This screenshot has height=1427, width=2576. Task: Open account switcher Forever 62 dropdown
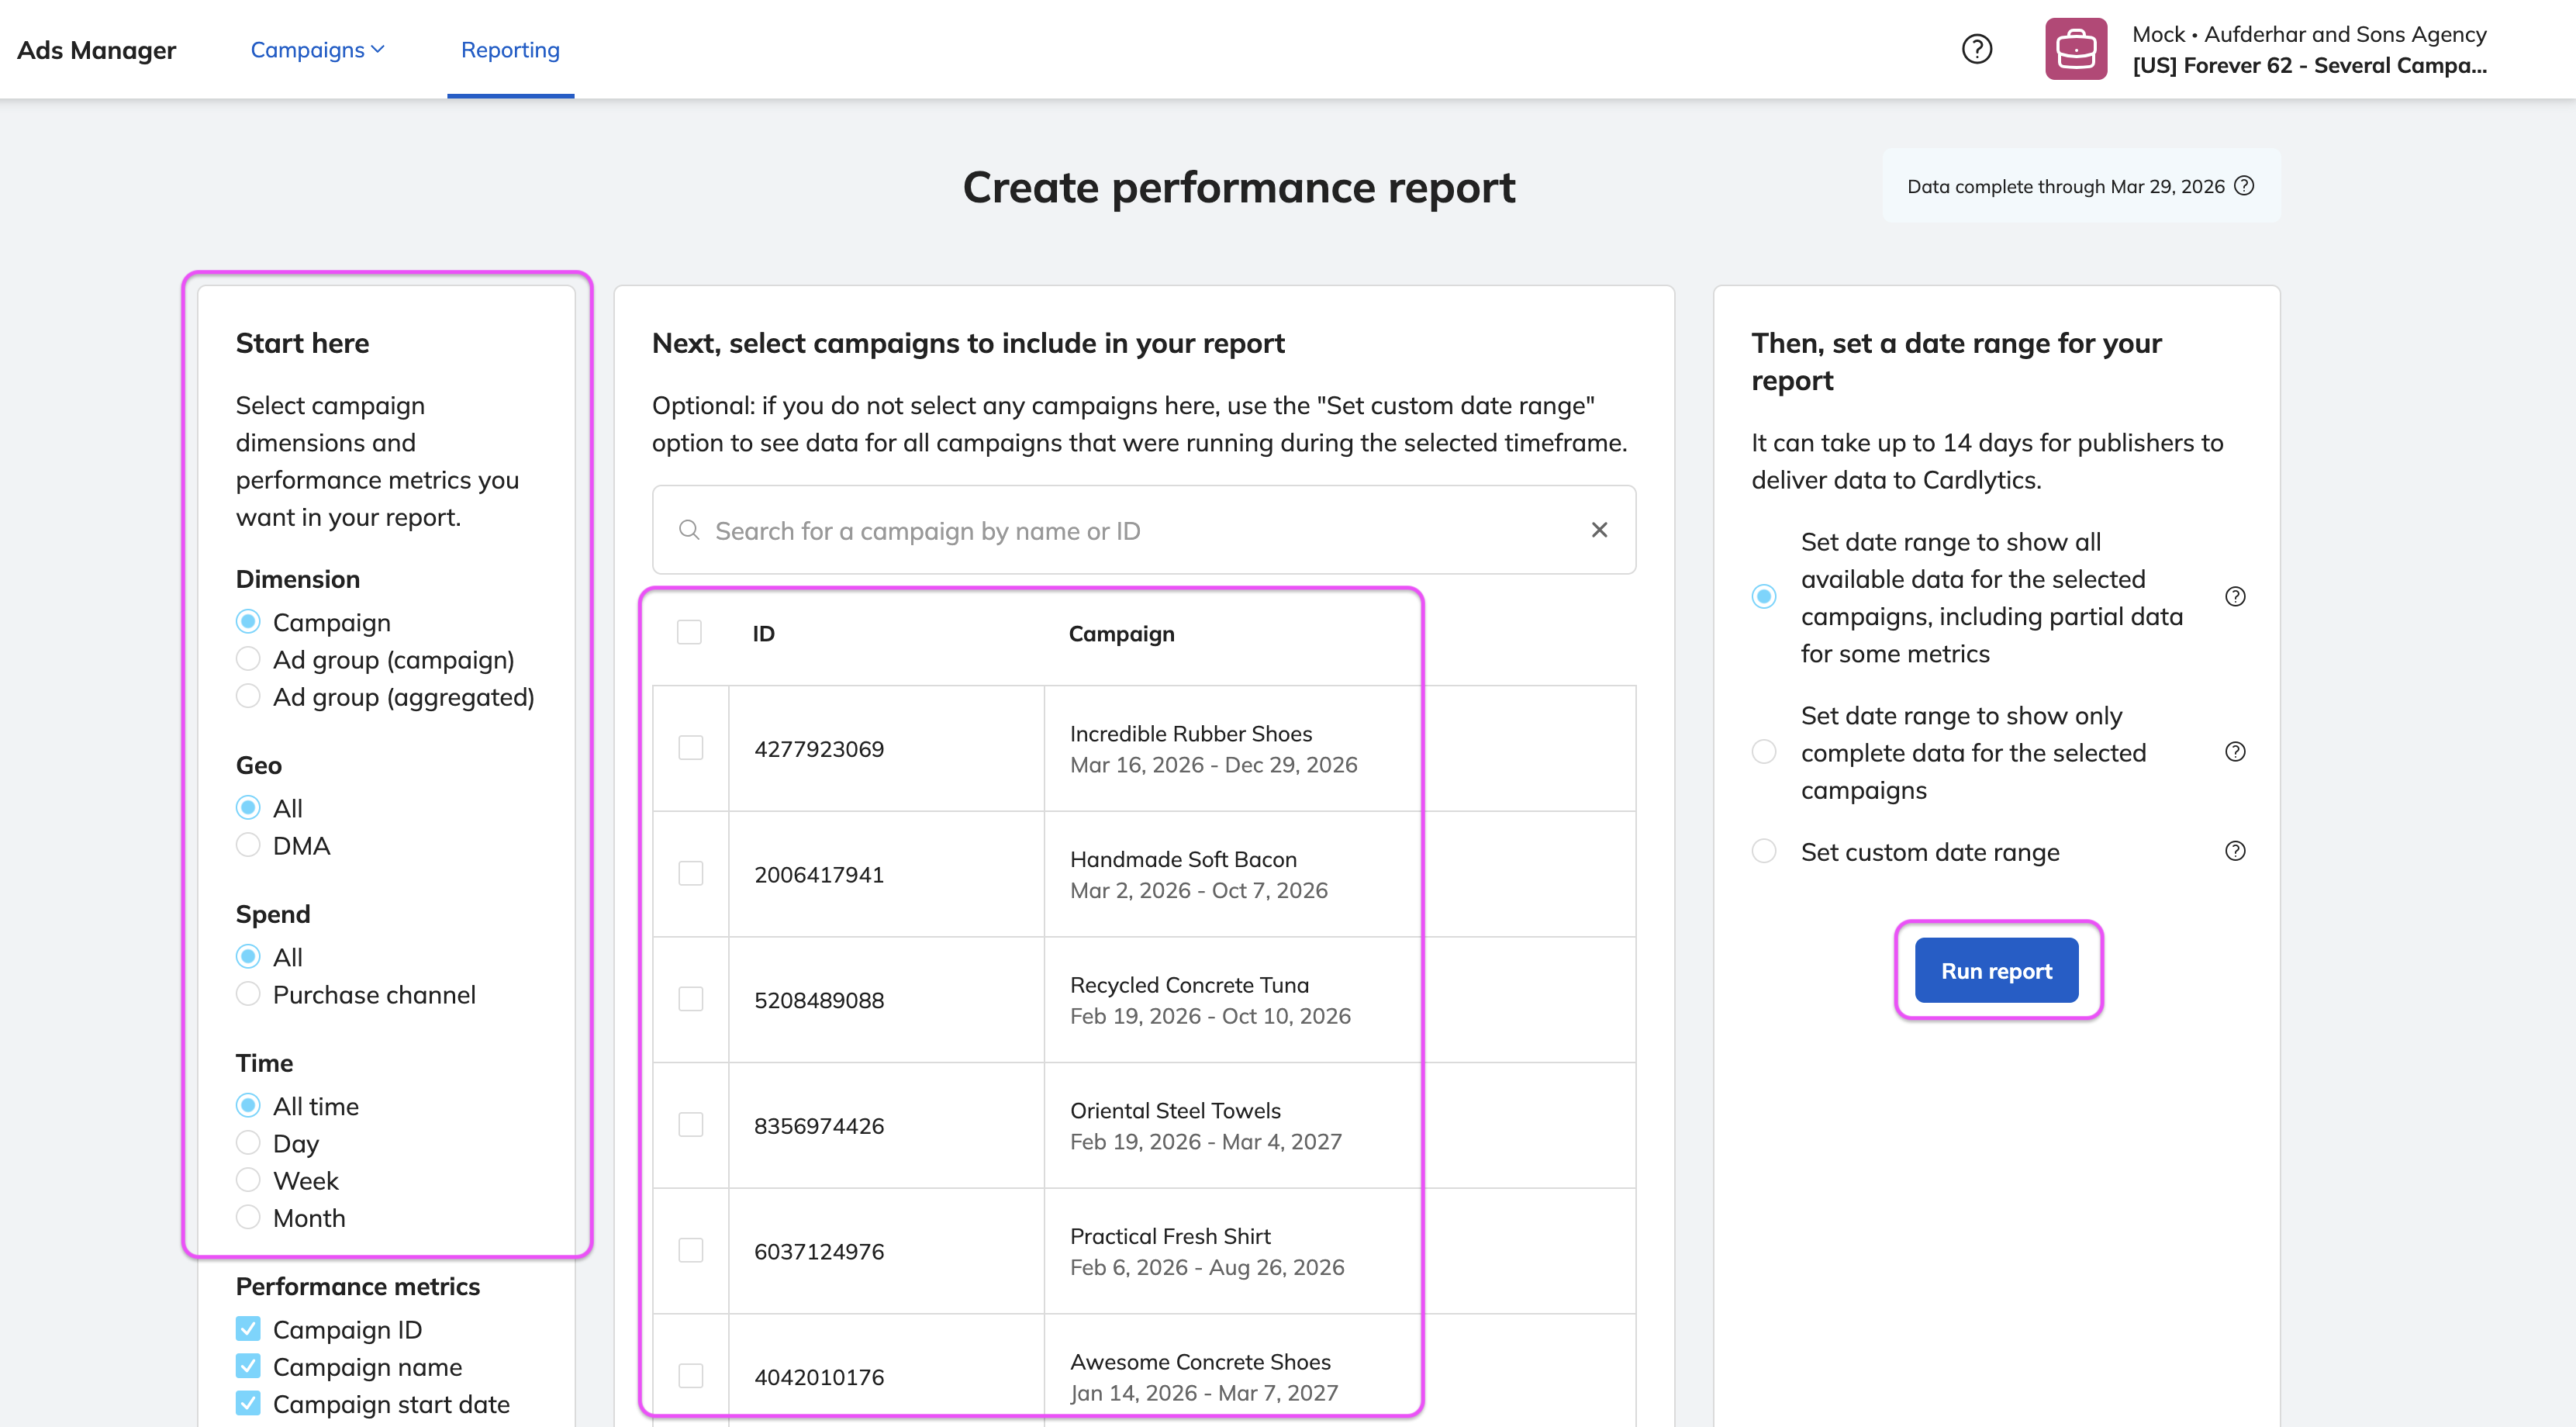2308,65
